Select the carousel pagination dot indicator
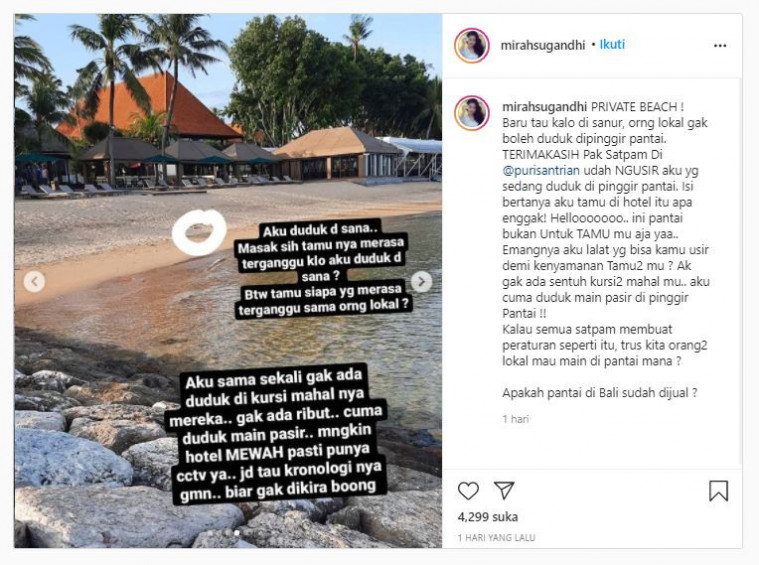 coord(237,532)
